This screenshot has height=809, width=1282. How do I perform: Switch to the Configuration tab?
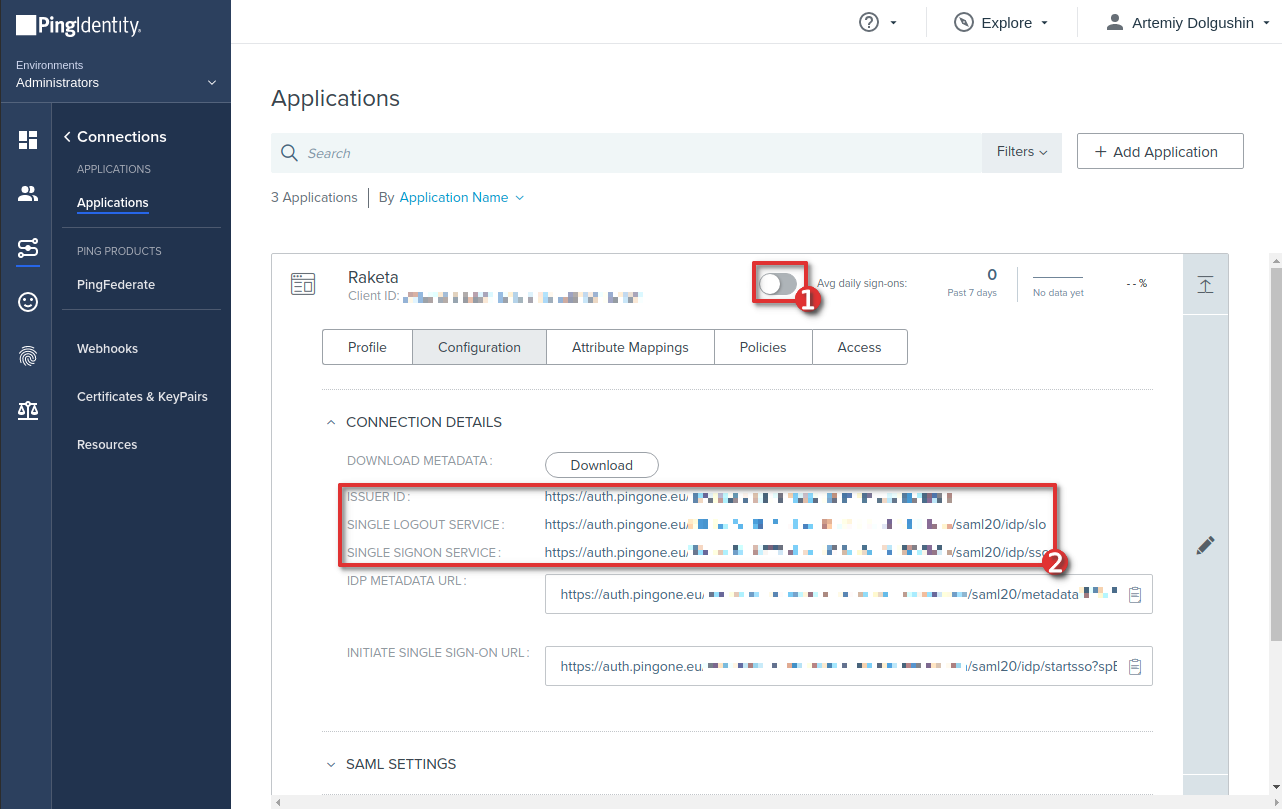pyautogui.click(x=479, y=347)
